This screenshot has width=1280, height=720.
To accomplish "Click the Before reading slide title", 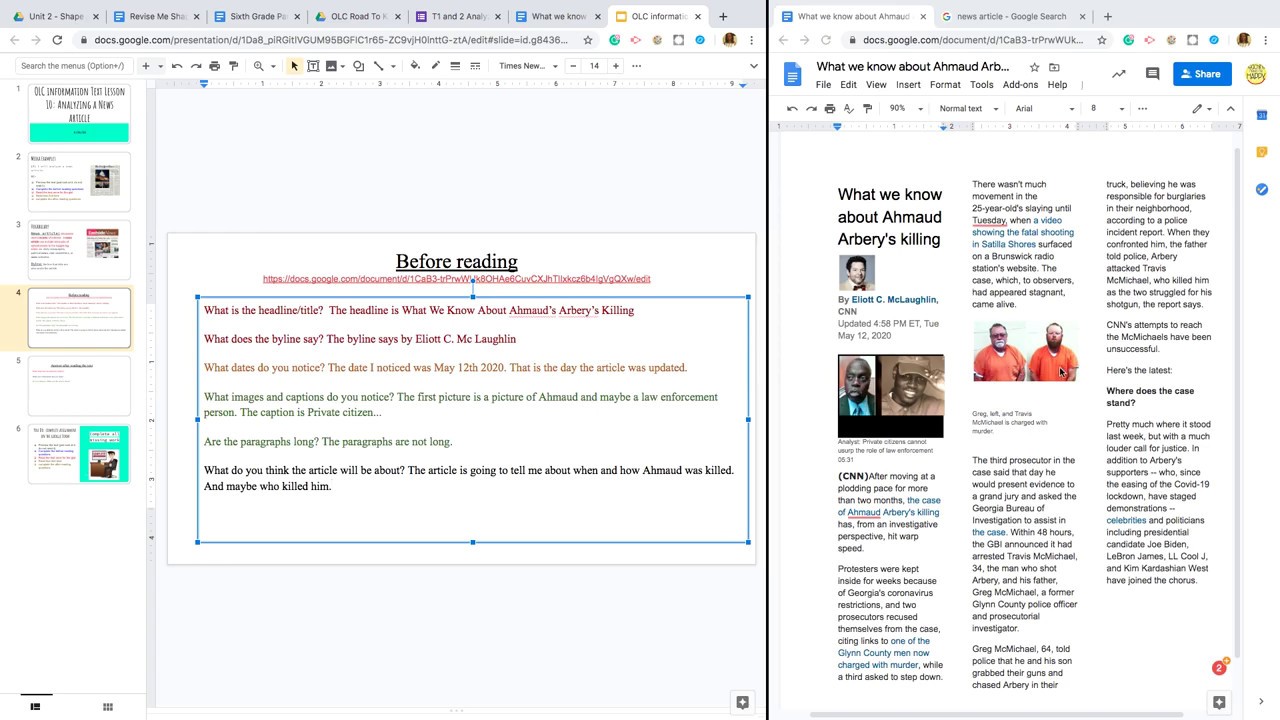I will click(456, 261).
